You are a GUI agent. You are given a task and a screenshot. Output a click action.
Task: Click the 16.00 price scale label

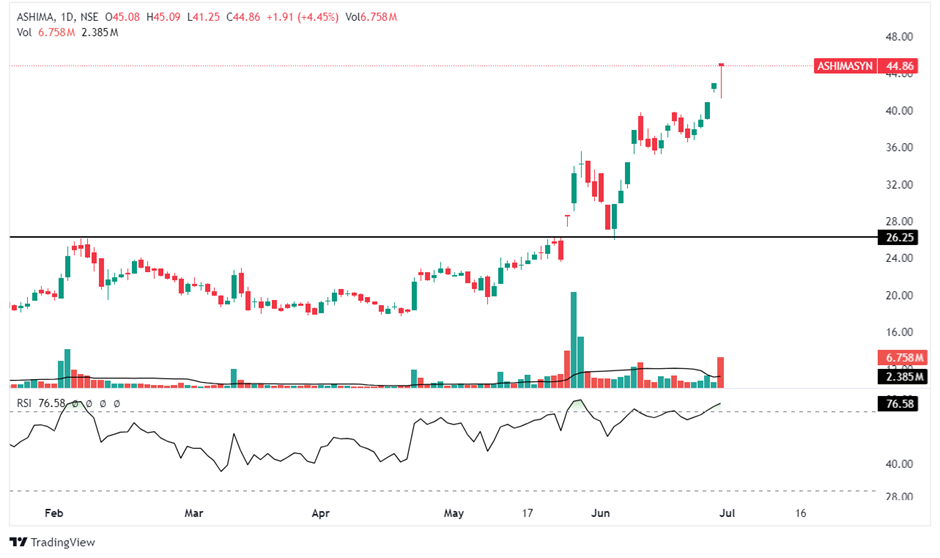(902, 332)
